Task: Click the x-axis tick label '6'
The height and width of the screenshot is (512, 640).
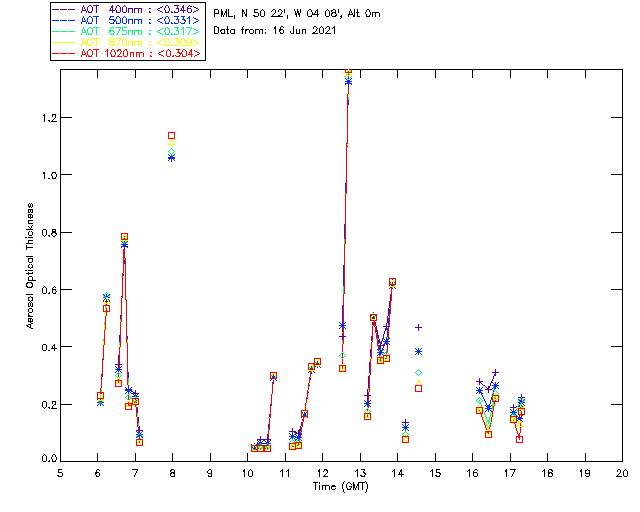Action: [x=98, y=473]
